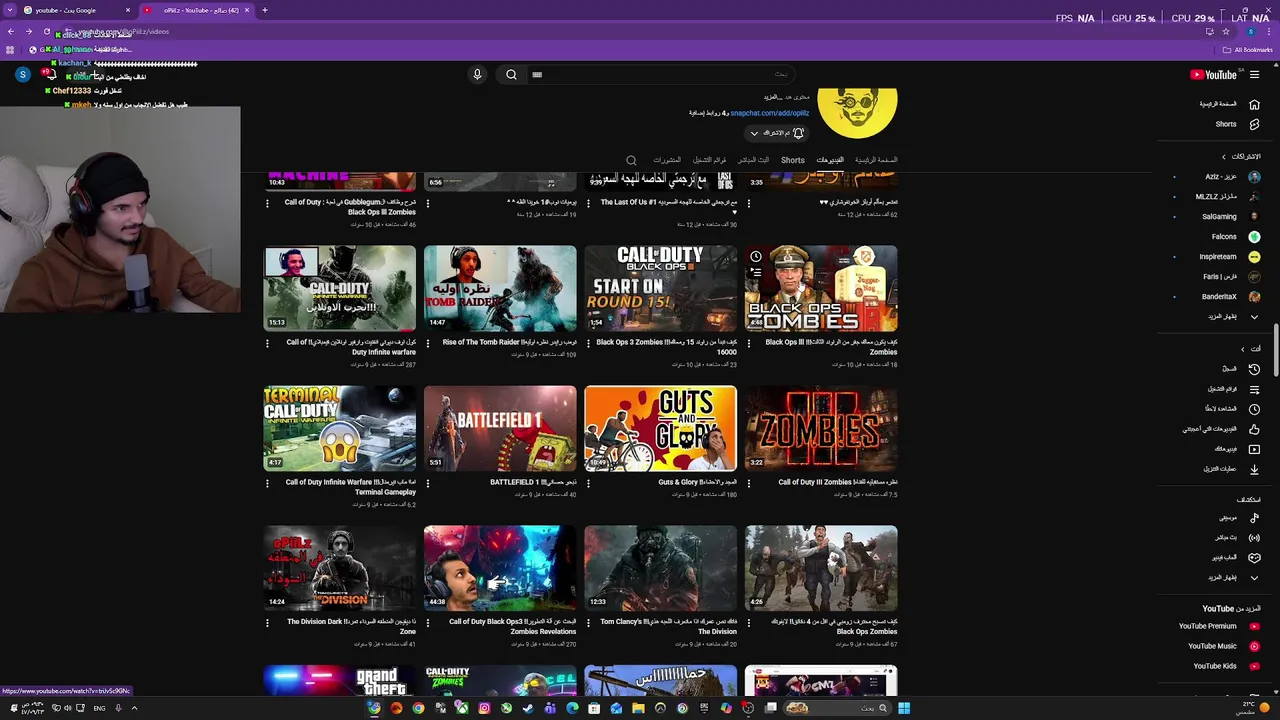
Task: Start voice search with the microphone icon
Action: [477, 75]
